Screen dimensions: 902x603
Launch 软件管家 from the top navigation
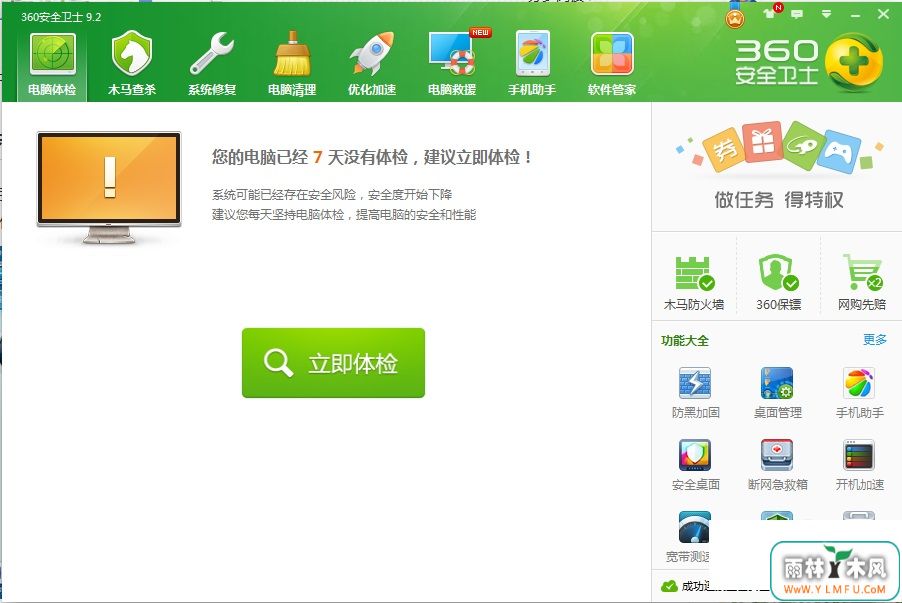click(x=612, y=63)
